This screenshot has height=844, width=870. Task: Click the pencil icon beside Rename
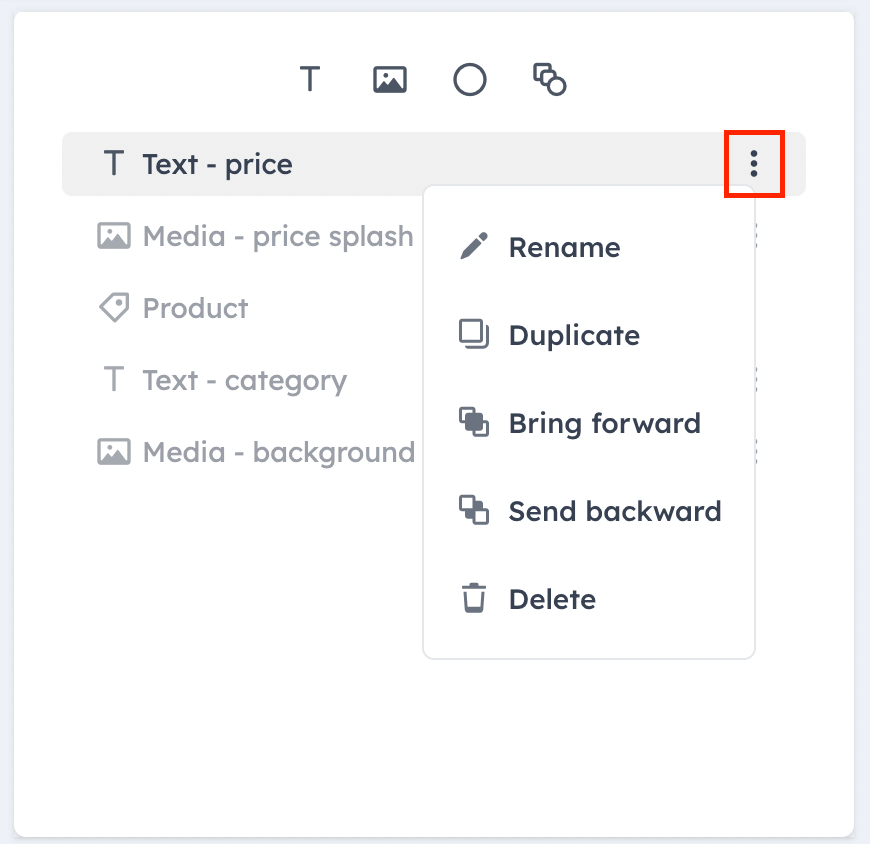[x=474, y=246]
